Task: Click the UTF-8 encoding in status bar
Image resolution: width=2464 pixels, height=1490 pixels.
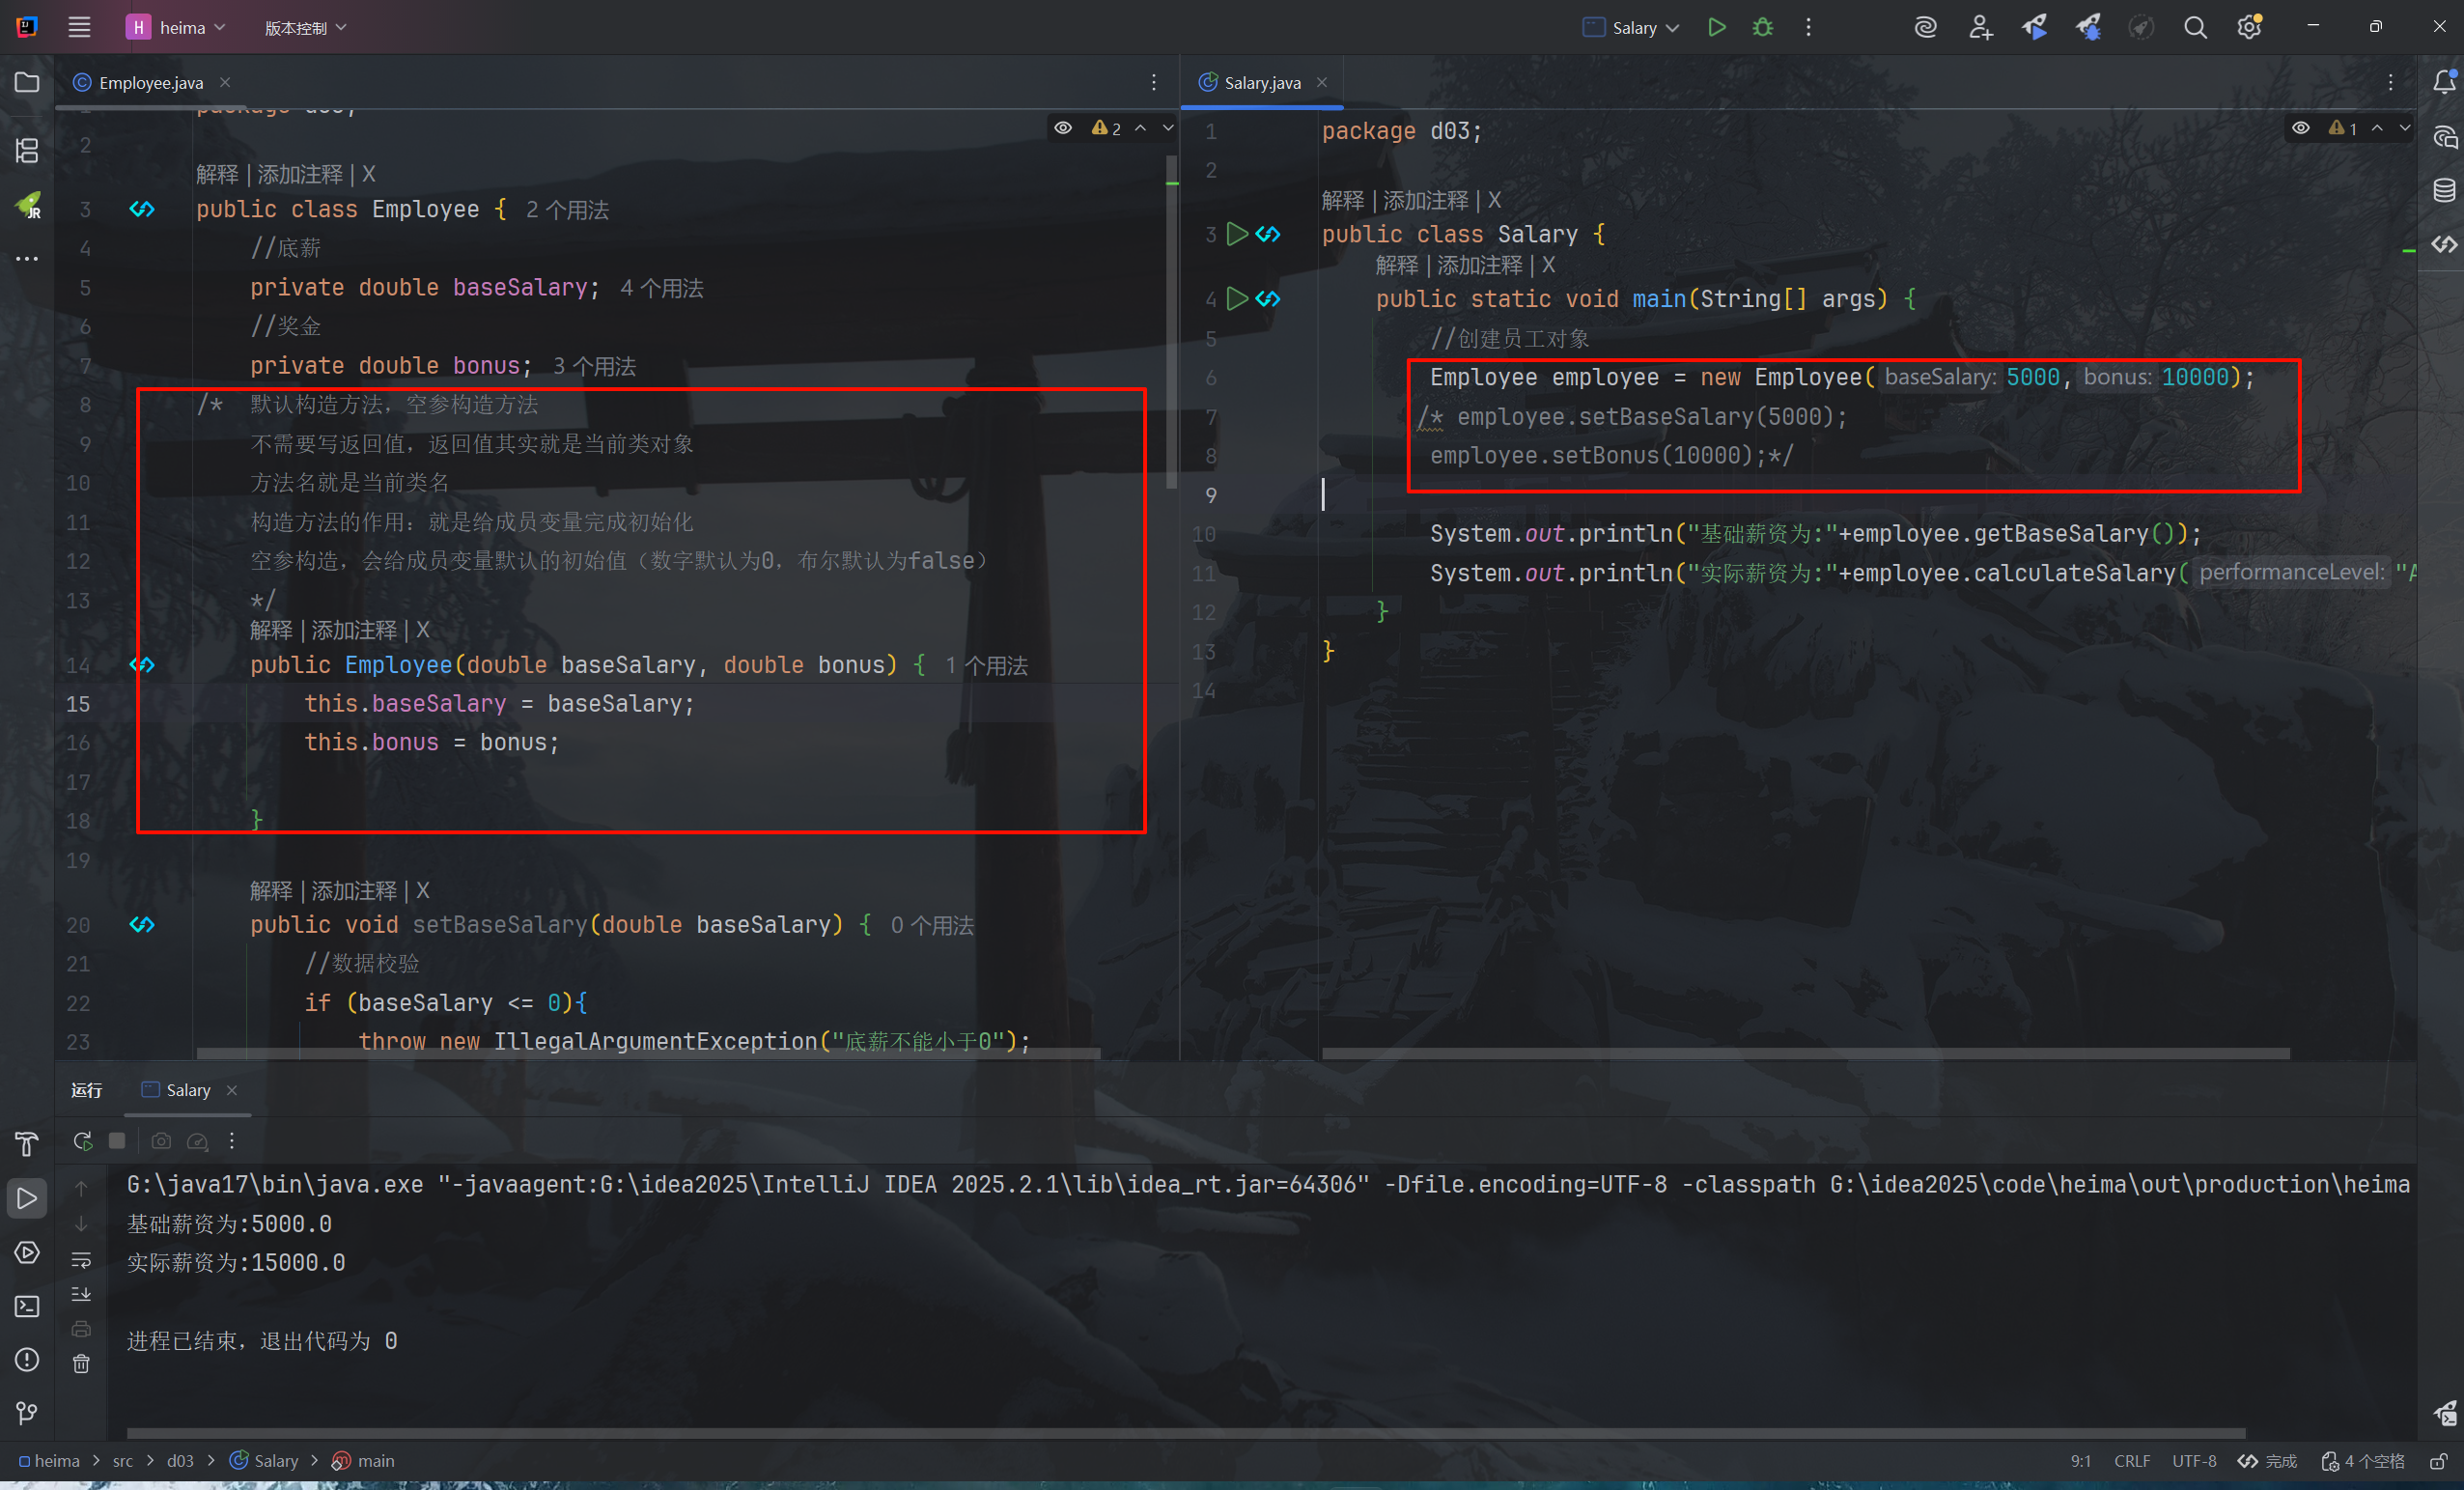Action: click(2193, 1460)
